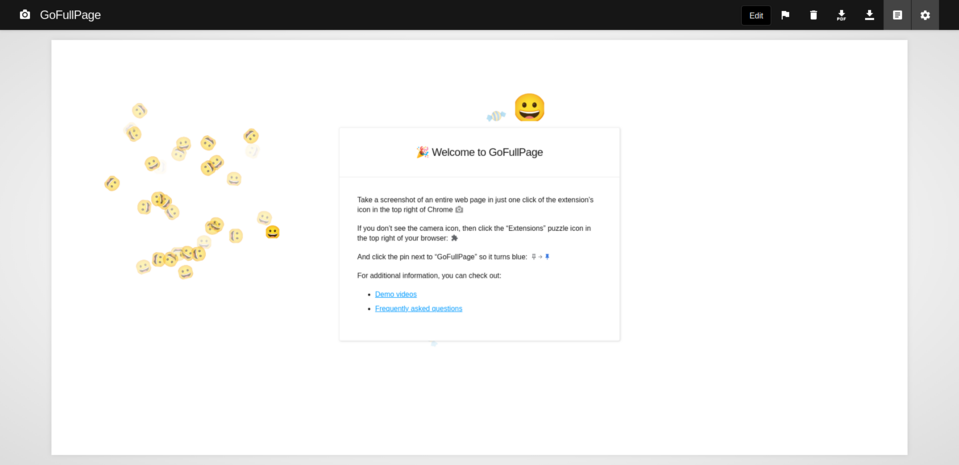This screenshot has width=959, height=465.
Task: Click the Welcome to GoFullPage heading
Action: (480, 152)
